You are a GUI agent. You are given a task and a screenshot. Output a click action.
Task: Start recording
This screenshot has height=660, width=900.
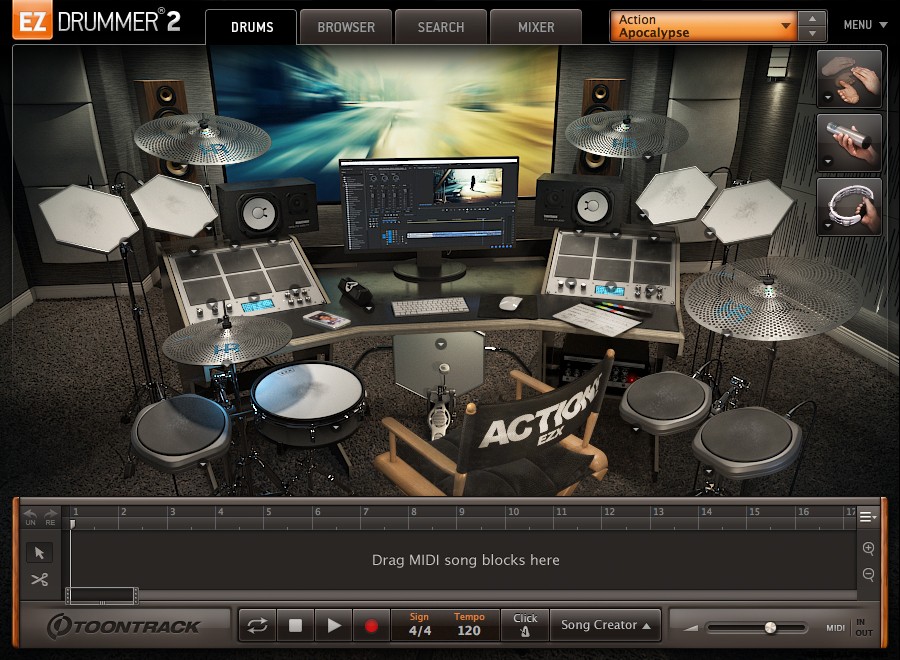click(371, 625)
